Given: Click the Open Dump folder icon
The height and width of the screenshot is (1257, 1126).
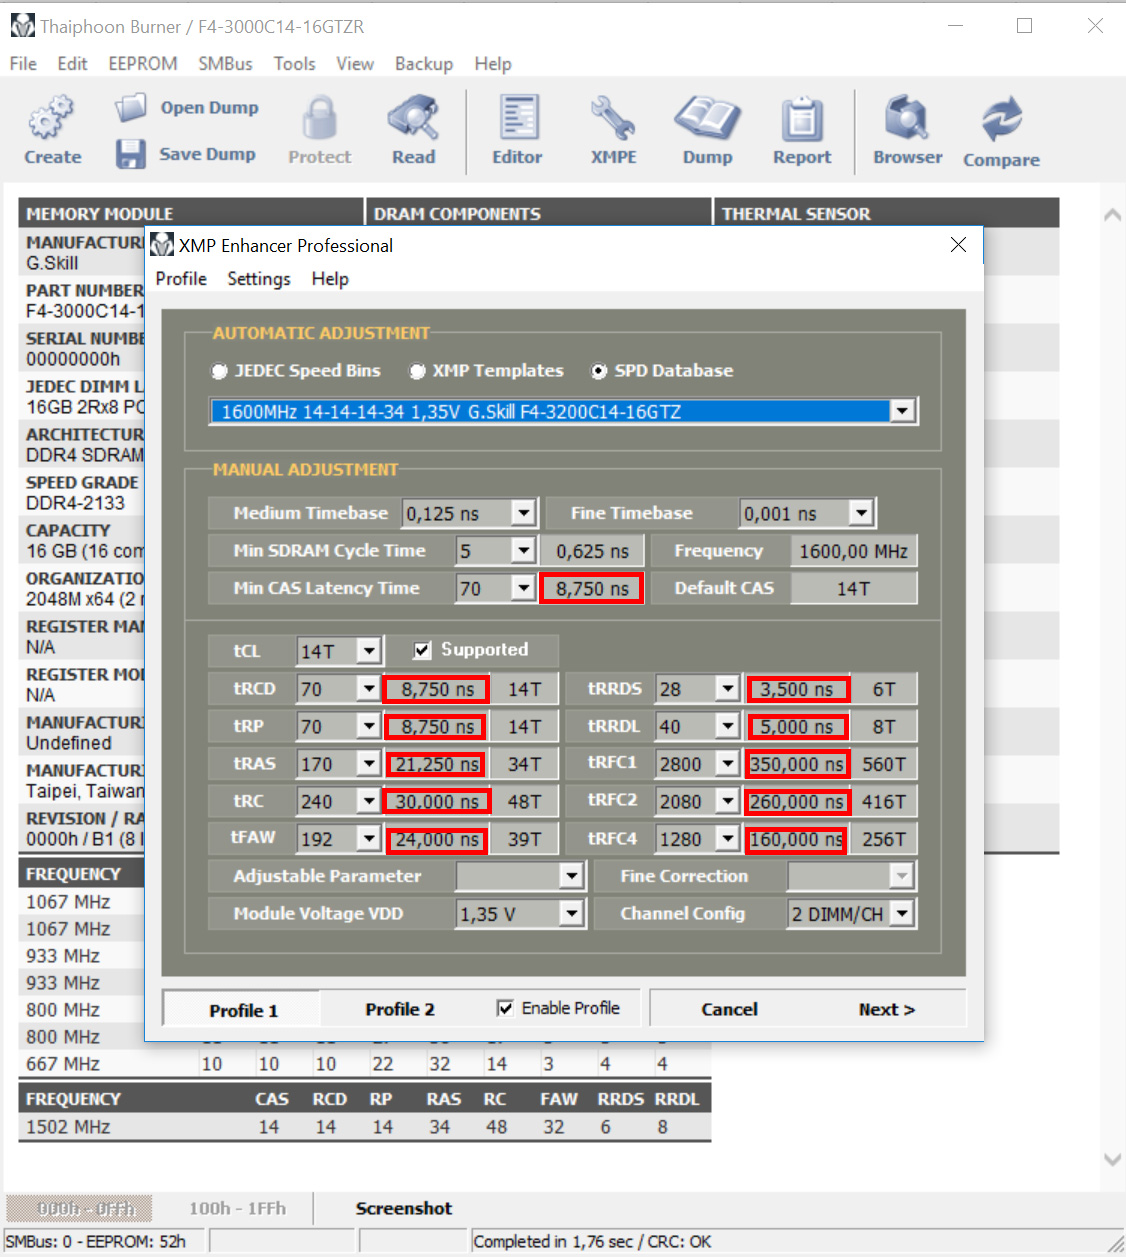Looking at the screenshot, I should click(x=130, y=107).
